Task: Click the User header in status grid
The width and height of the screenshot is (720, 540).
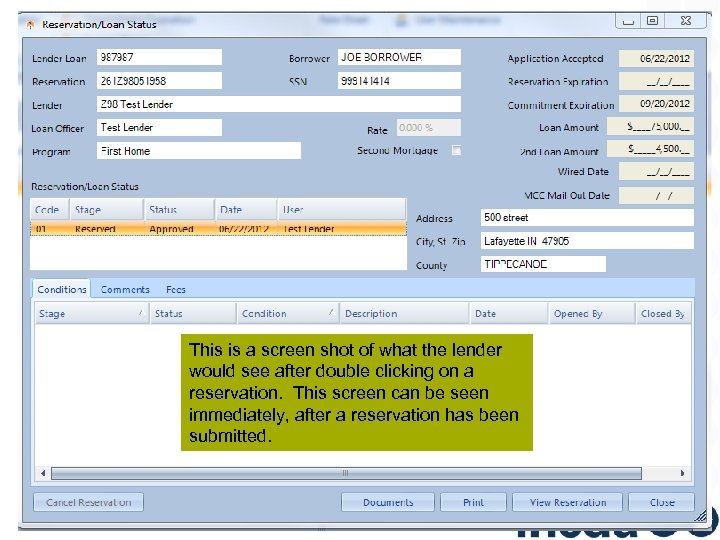Action: (342, 210)
